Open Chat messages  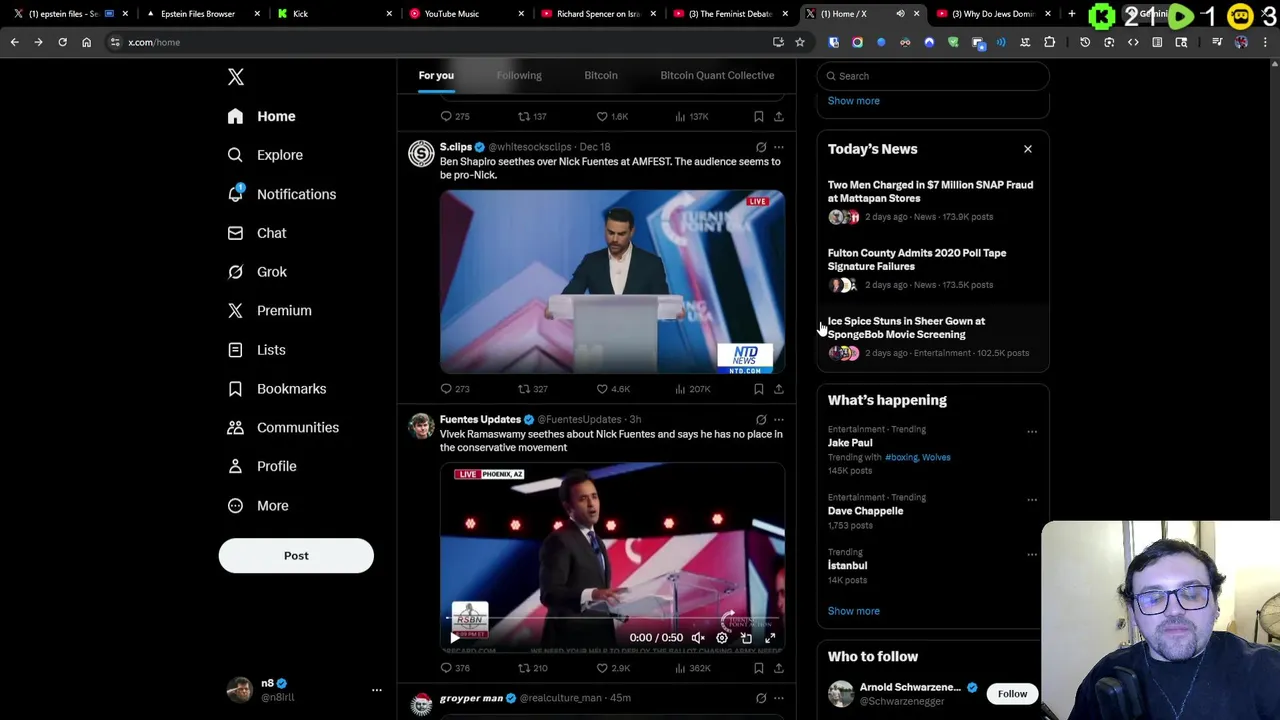click(257, 233)
